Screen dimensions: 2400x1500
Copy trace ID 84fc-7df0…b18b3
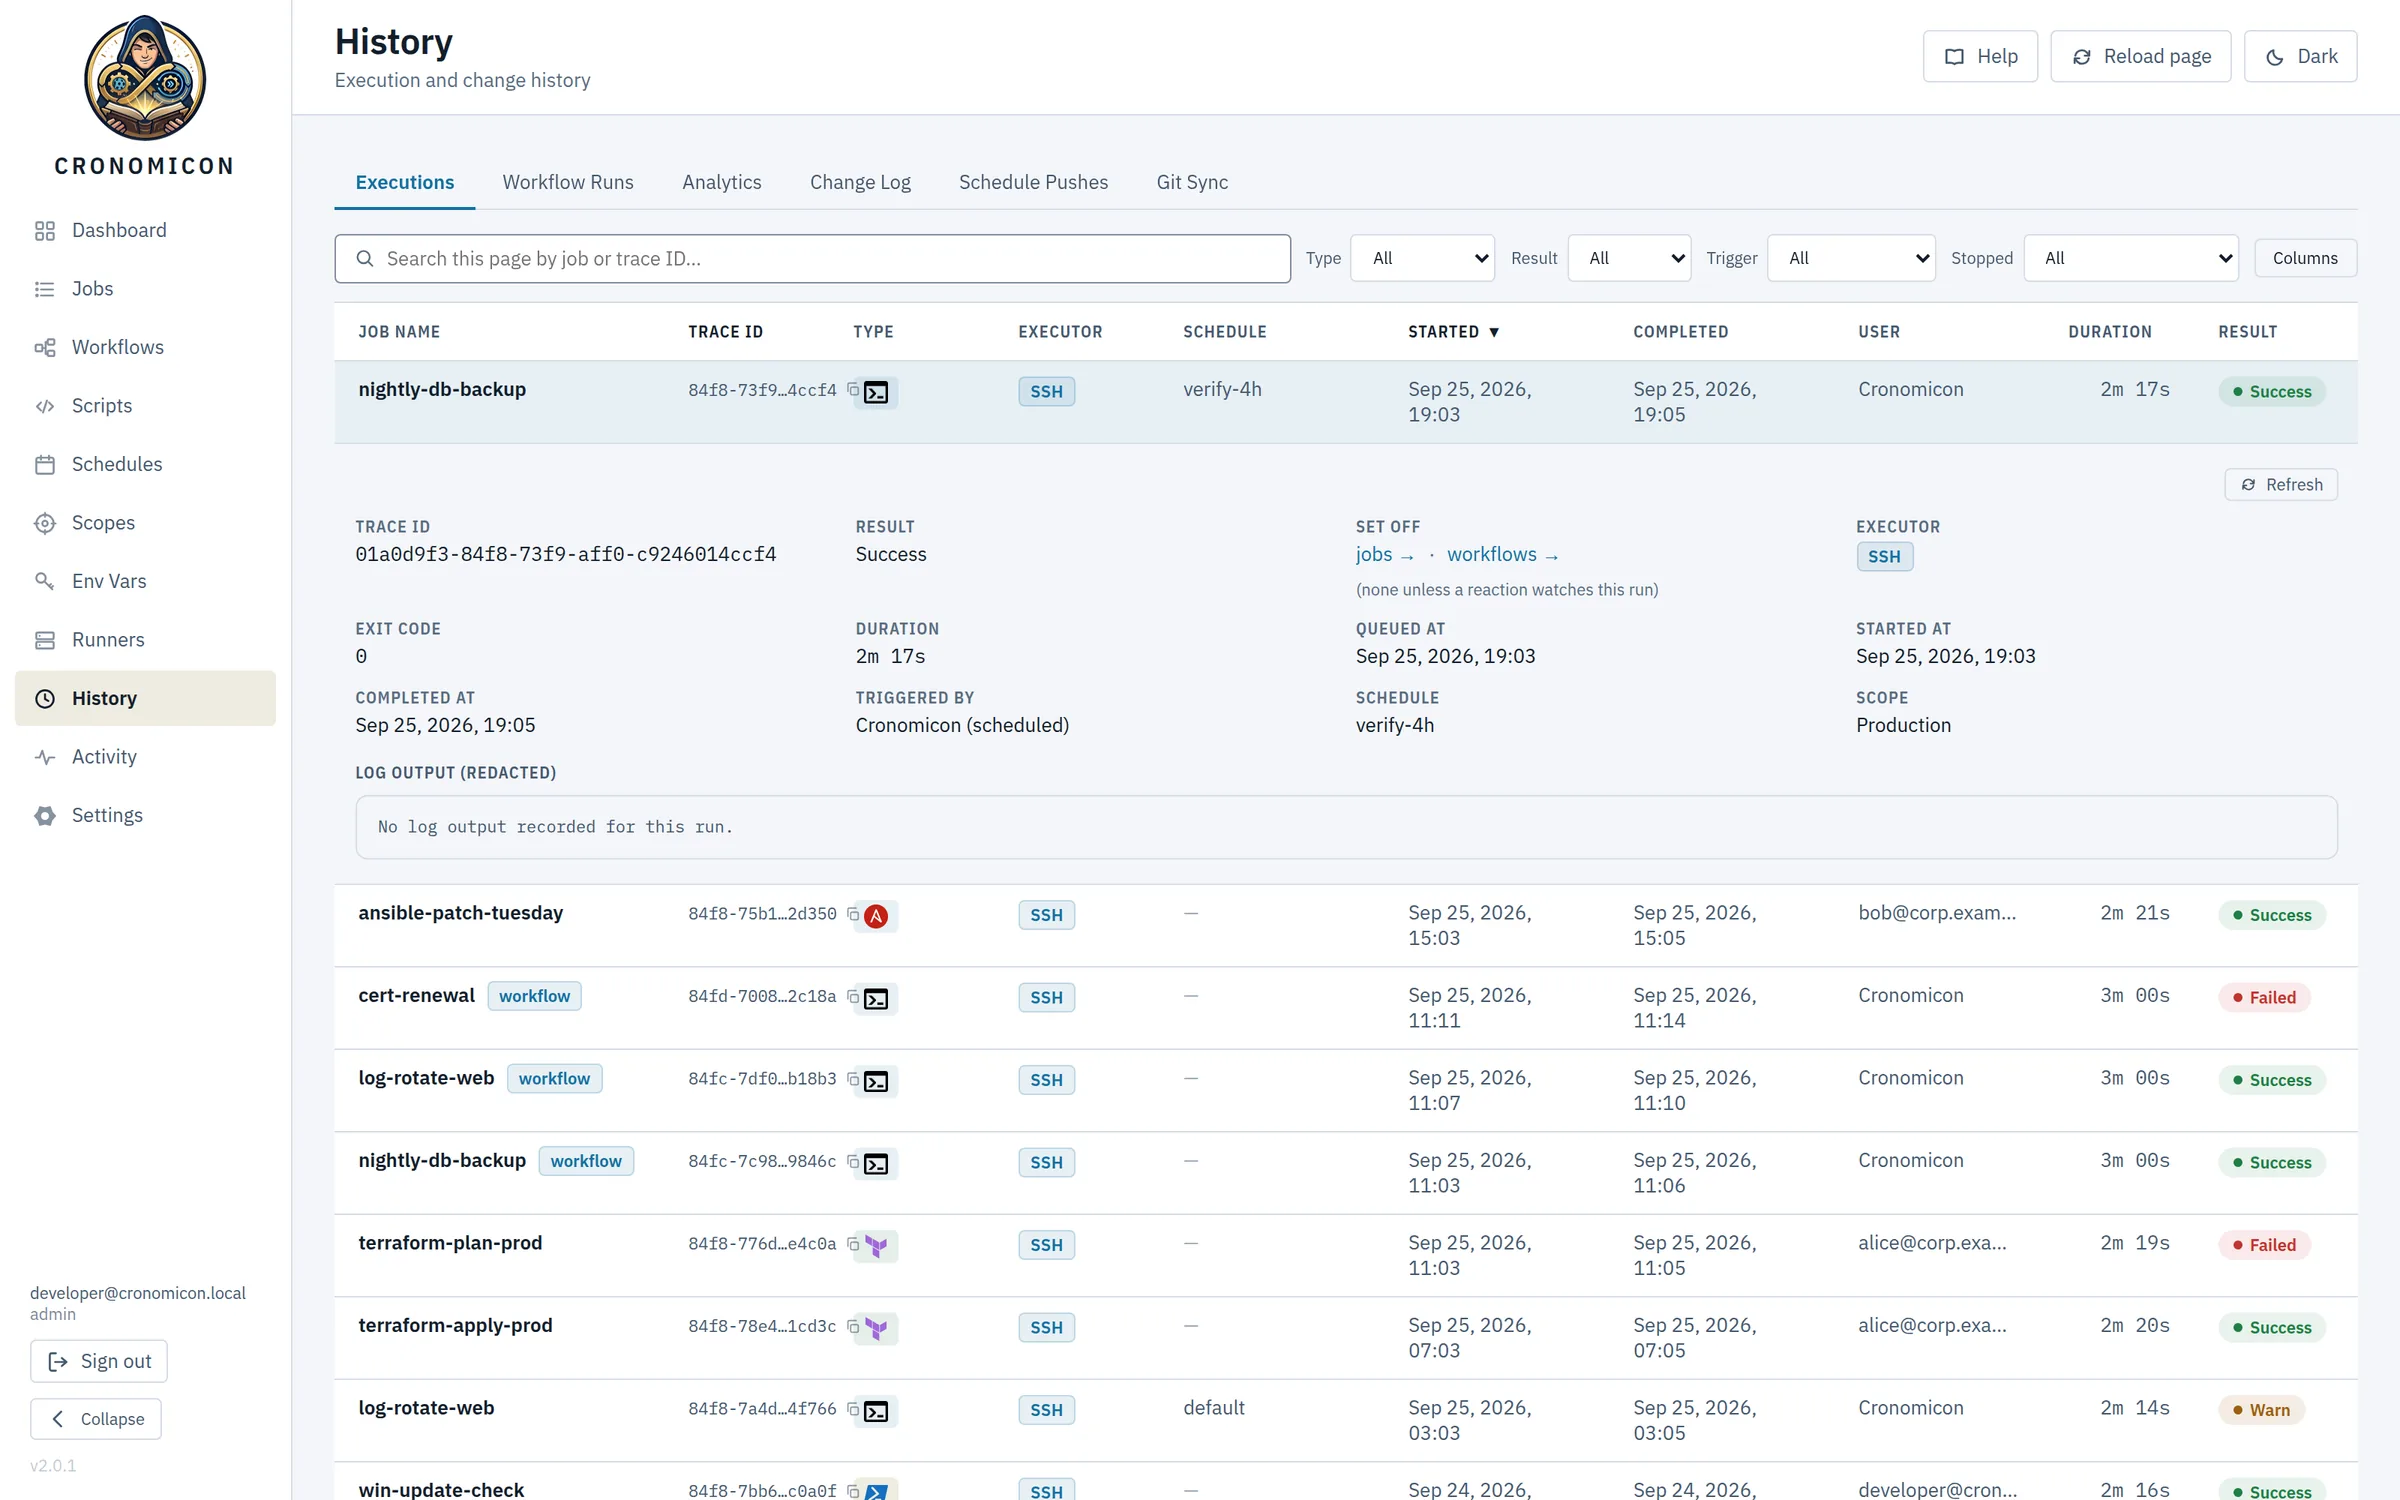853,1079
